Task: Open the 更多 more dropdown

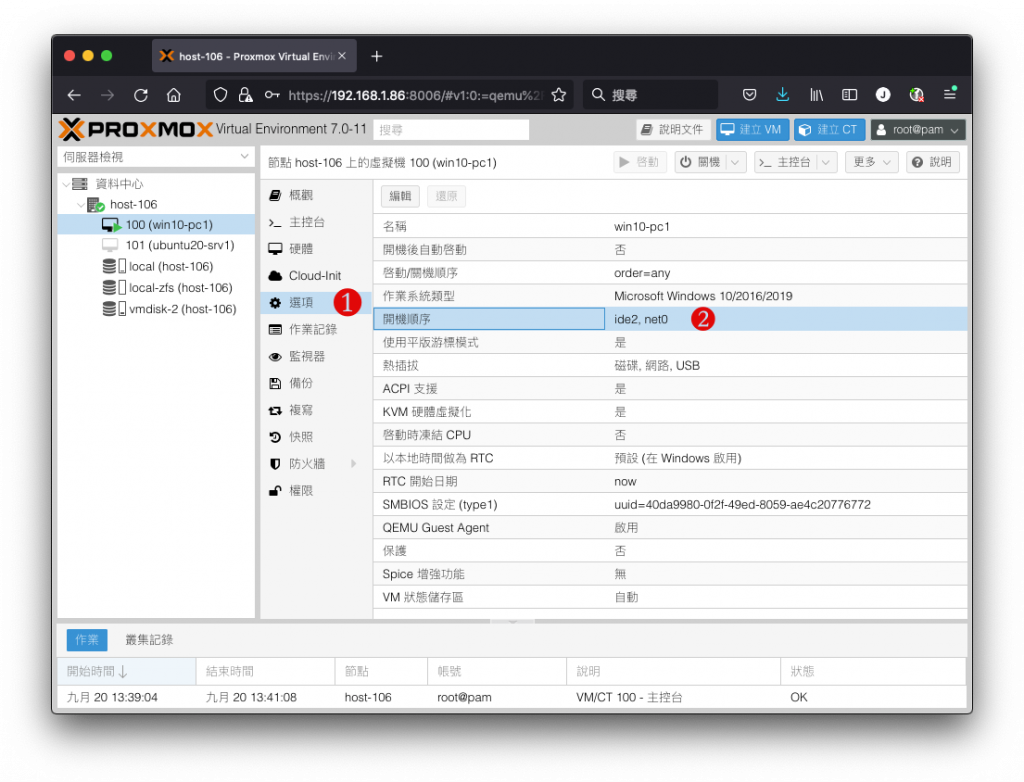Action: 871,162
